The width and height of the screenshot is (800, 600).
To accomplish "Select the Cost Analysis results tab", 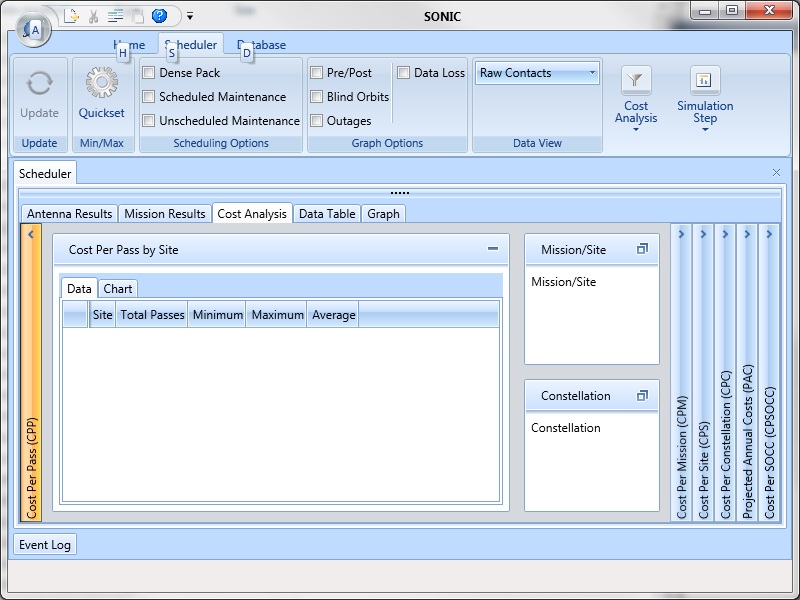I will click(x=252, y=214).
